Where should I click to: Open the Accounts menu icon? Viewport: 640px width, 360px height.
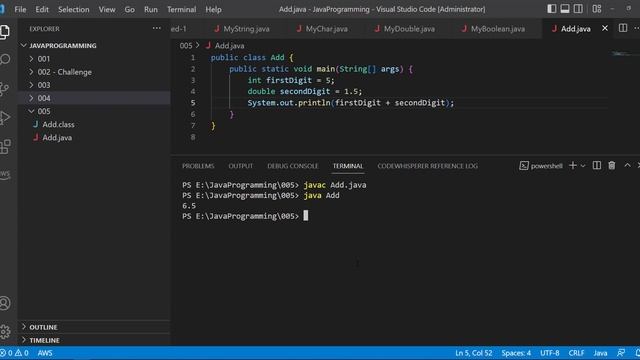tap(5, 303)
